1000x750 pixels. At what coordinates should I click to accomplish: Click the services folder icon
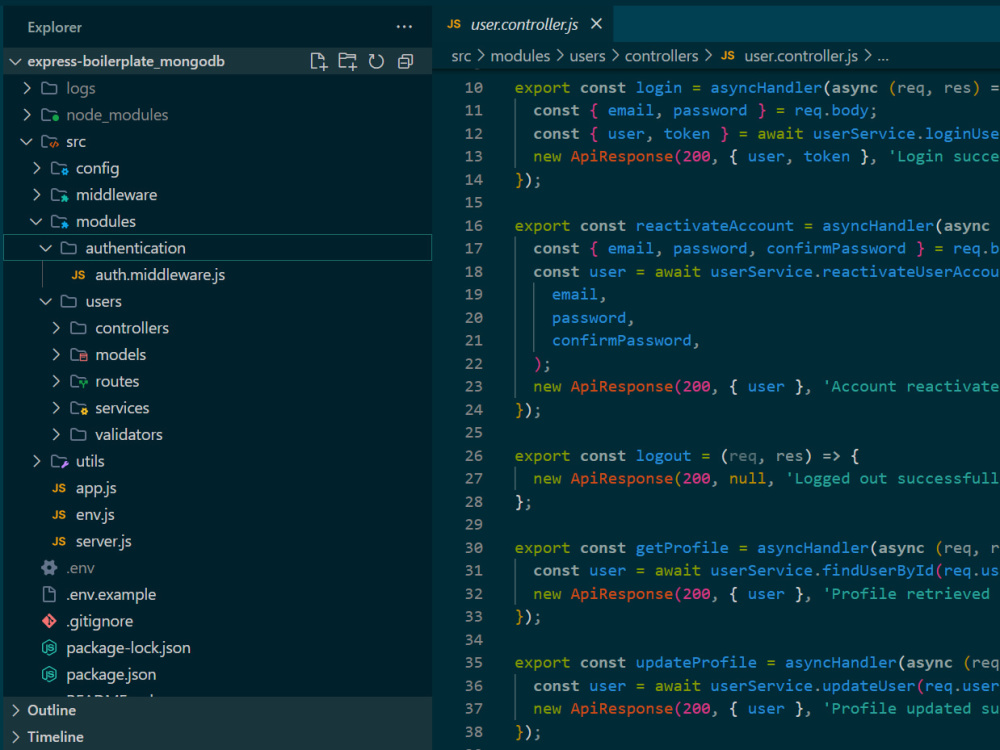[x=79, y=408]
